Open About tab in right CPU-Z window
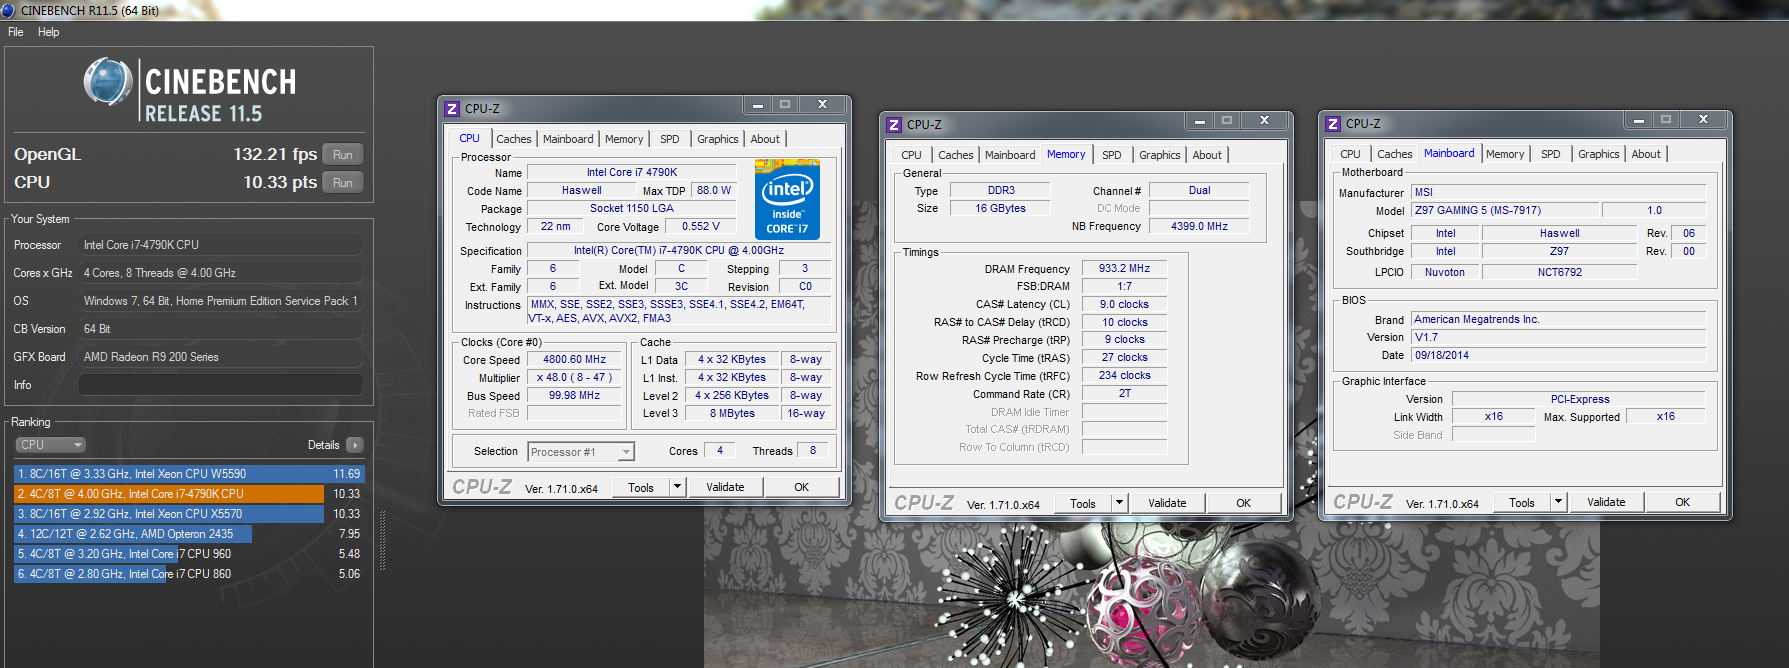 pos(1646,154)
